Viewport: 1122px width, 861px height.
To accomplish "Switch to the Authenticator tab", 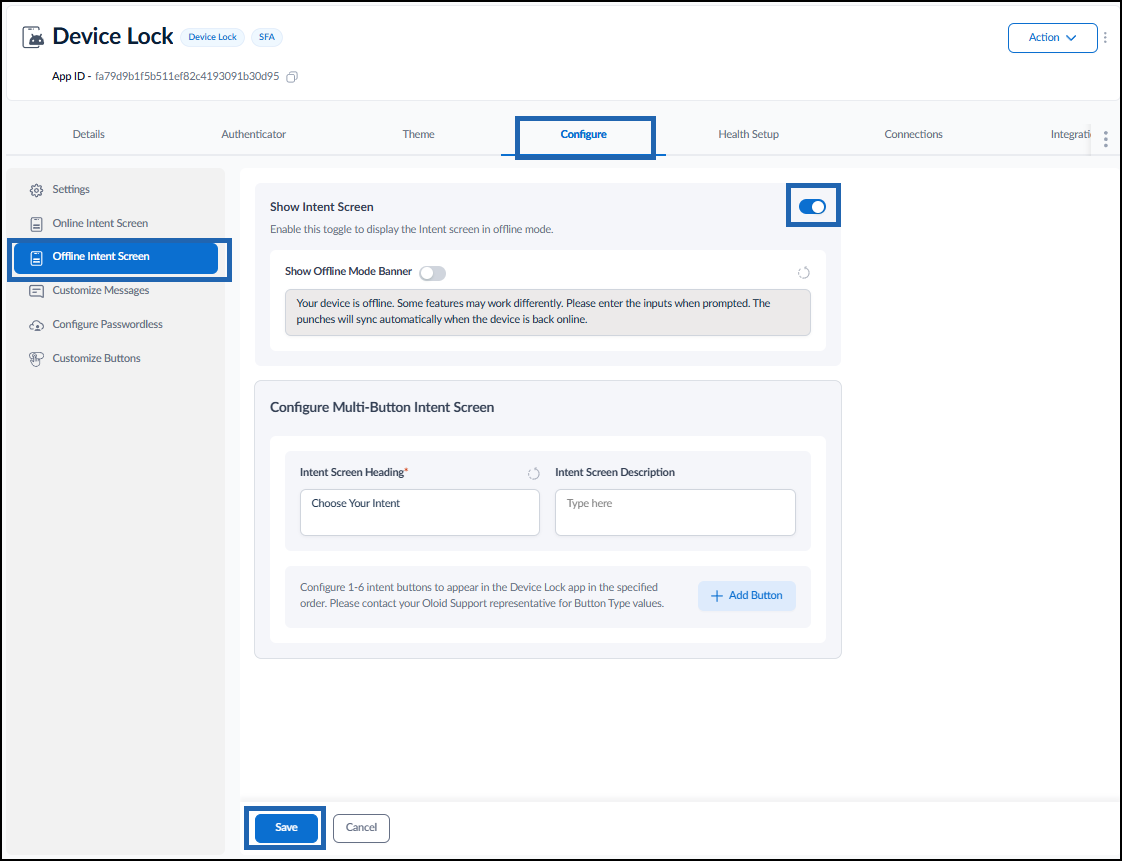I will [253, 134].
